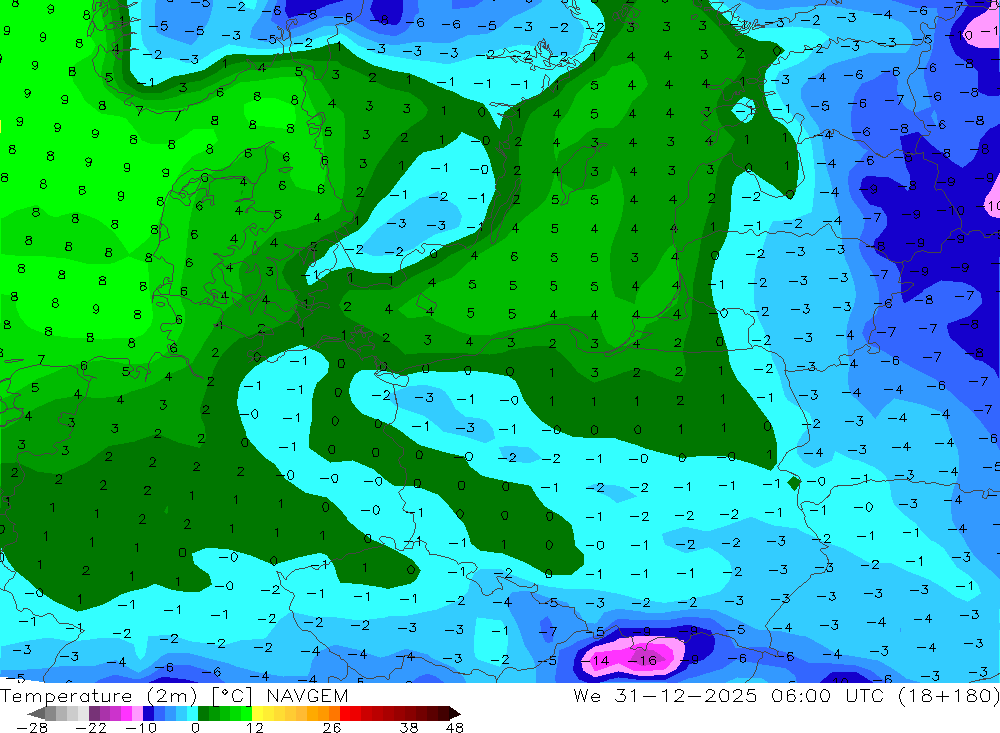Click the (18+180) forecast run label

(950, 695)
